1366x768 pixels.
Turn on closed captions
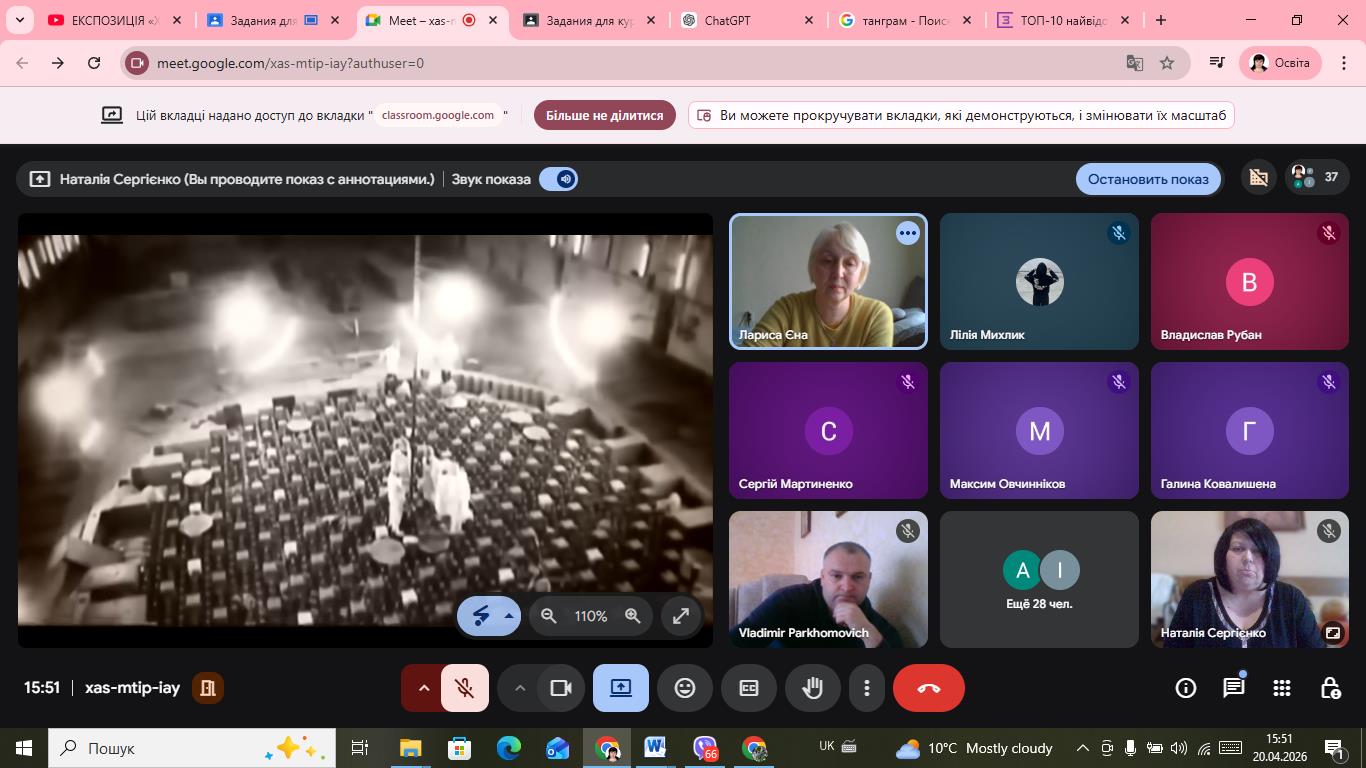click(749, 688)
